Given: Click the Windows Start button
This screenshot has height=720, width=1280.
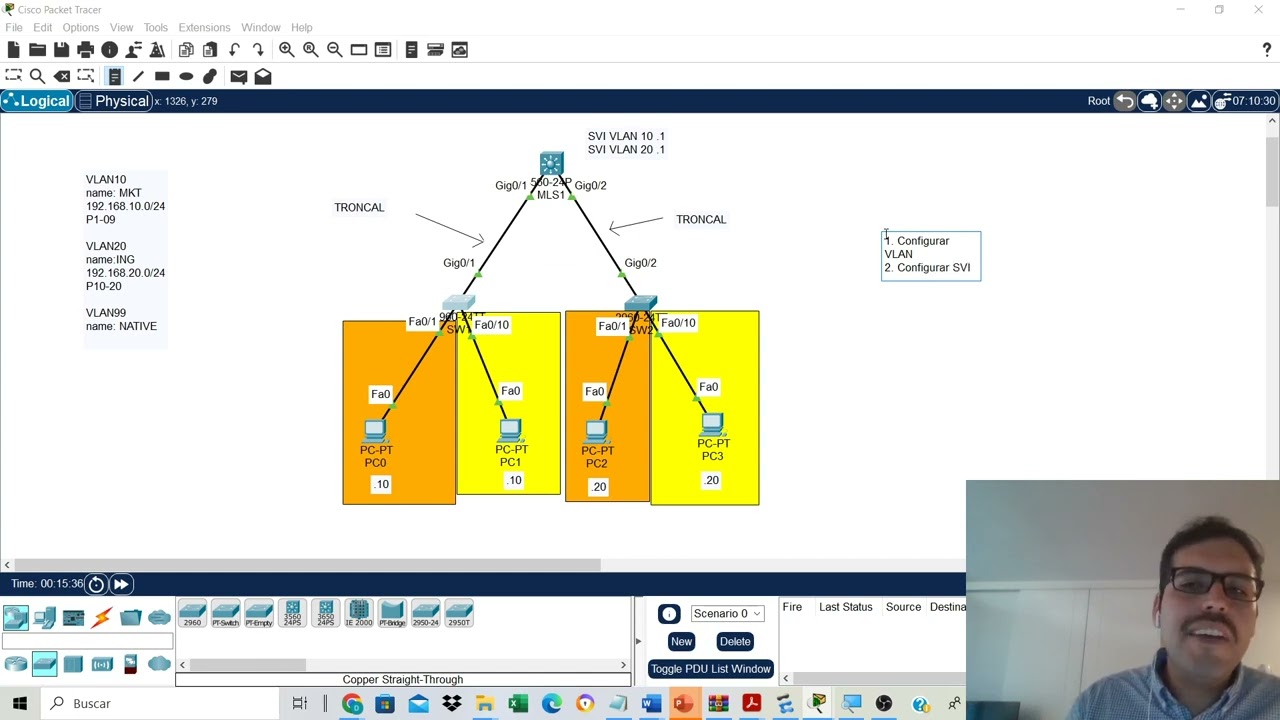Looking at the screenshot, I should point(20,704).
